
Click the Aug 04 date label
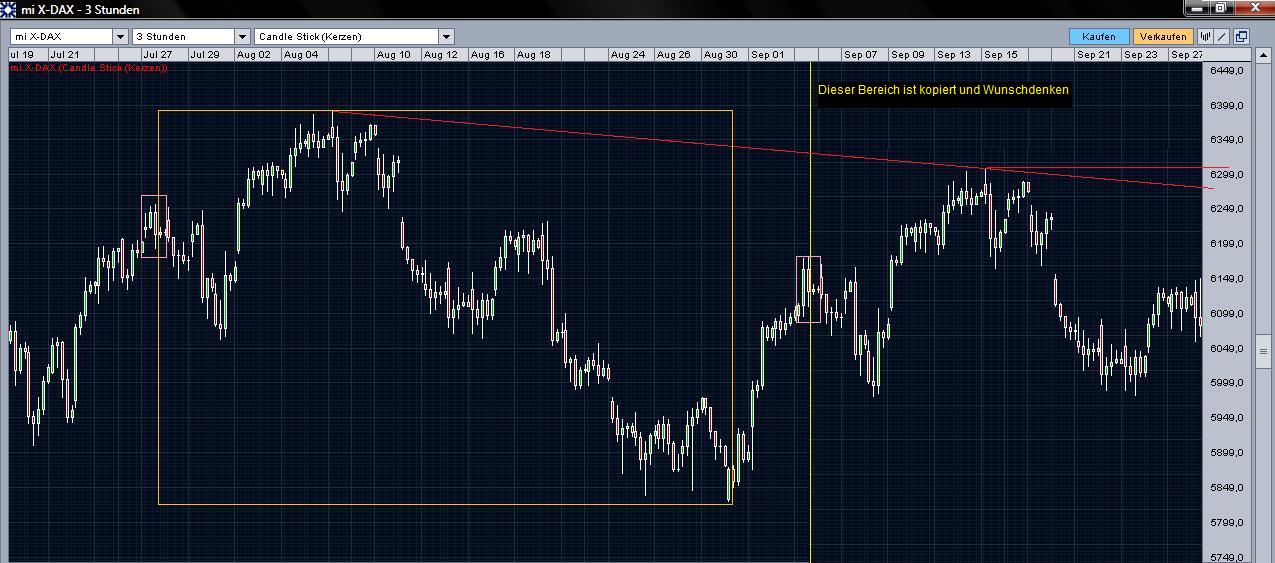click(x=301, y=55)
